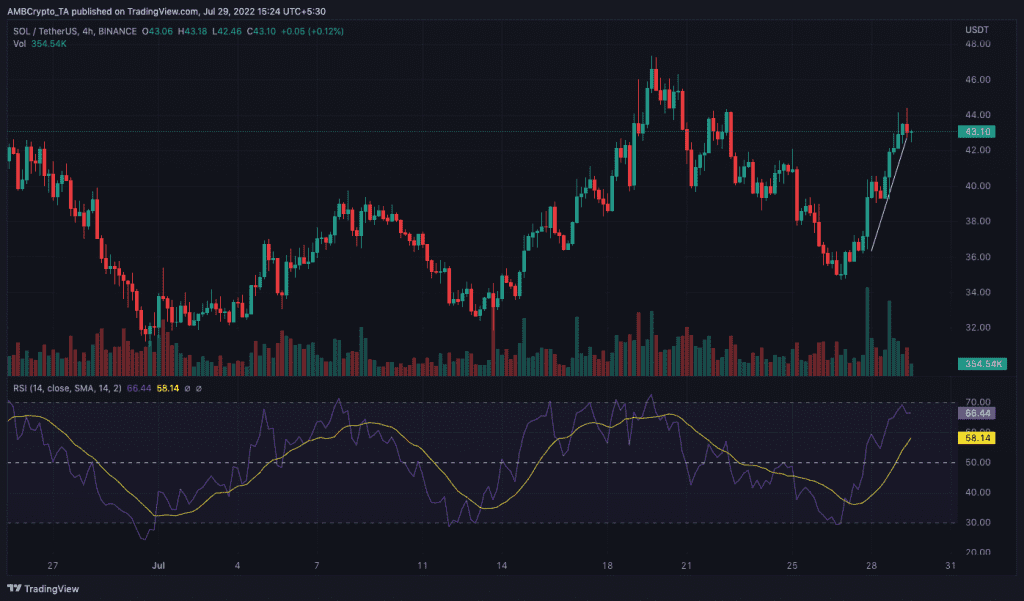Click the 70.00 RSI level label

point(978,402)
